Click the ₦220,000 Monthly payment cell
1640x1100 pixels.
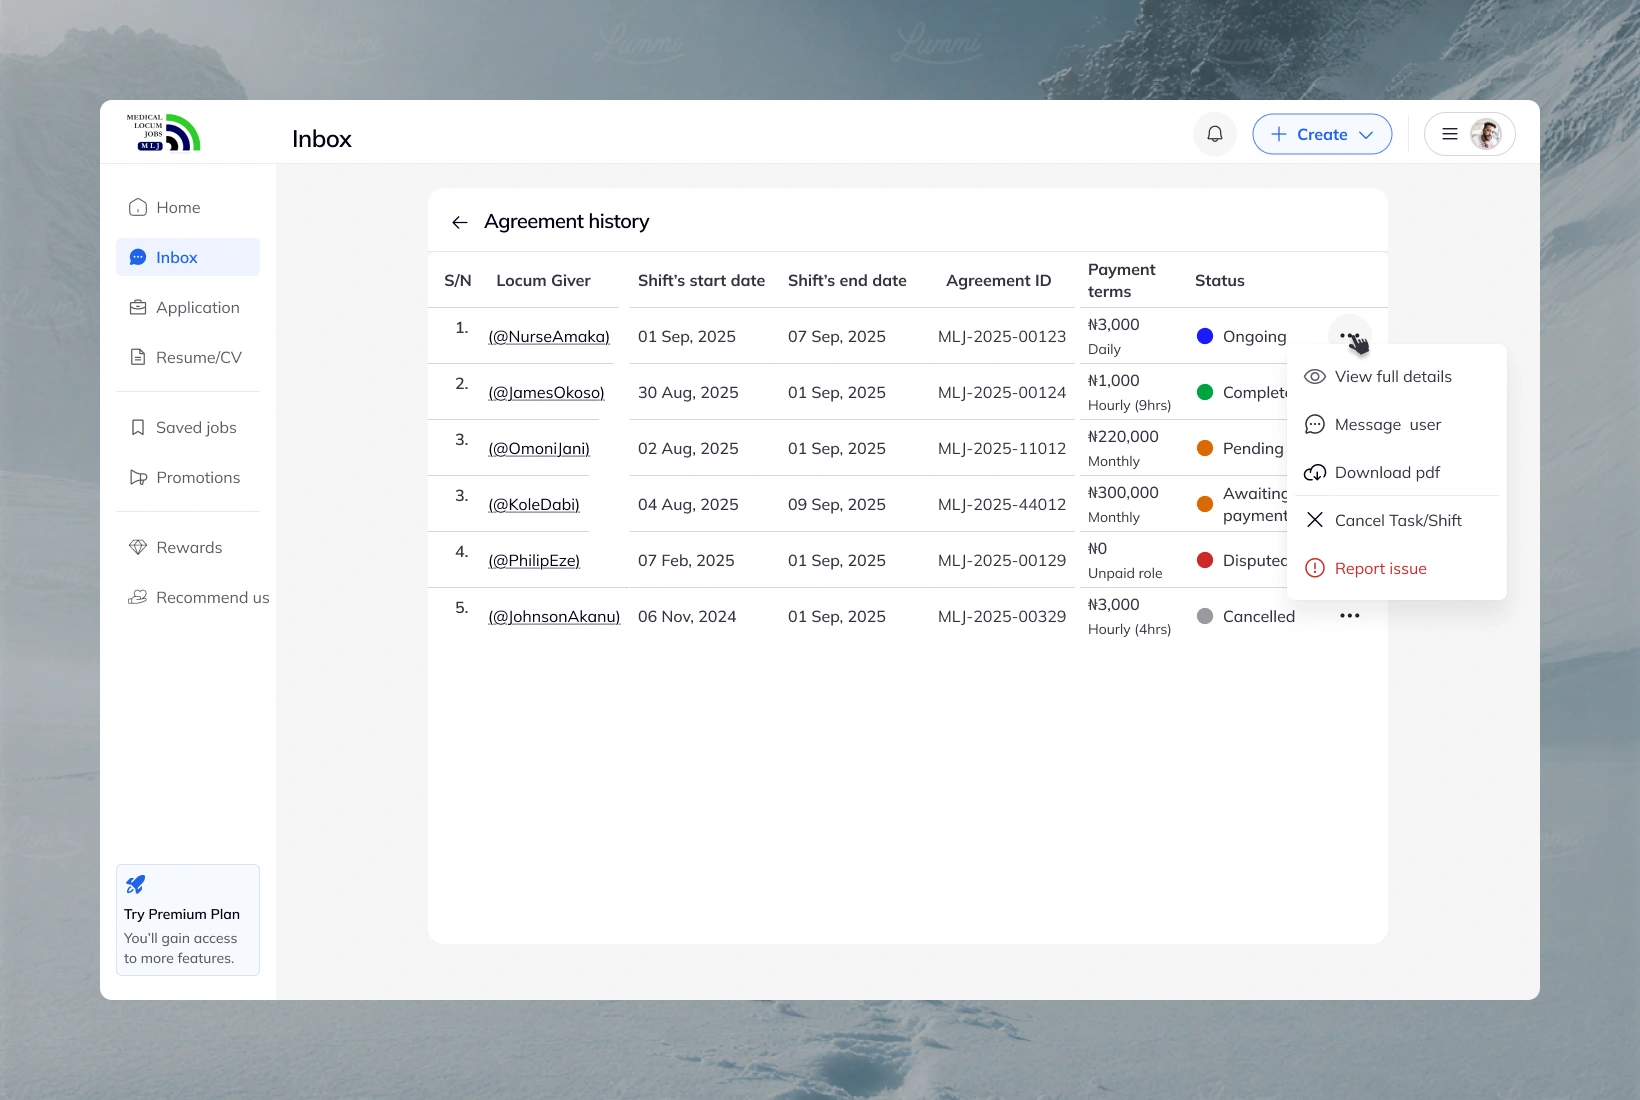click(1123, 448)
